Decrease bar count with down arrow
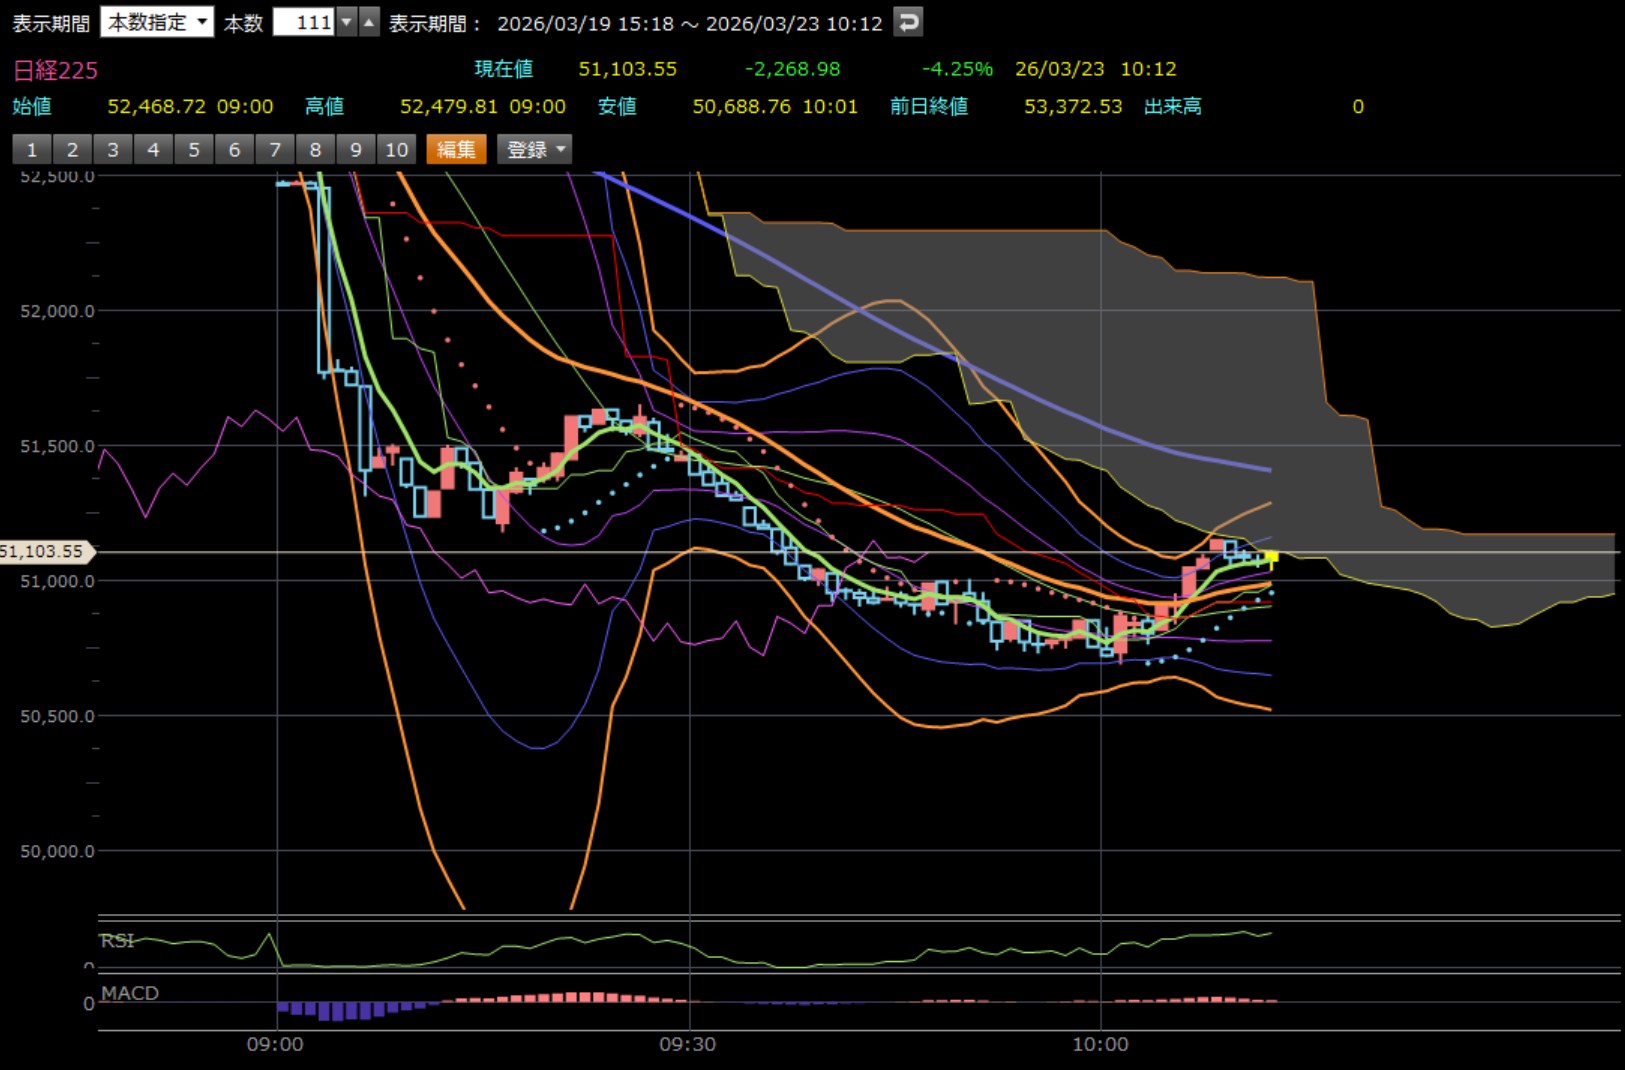 point(347,22)
